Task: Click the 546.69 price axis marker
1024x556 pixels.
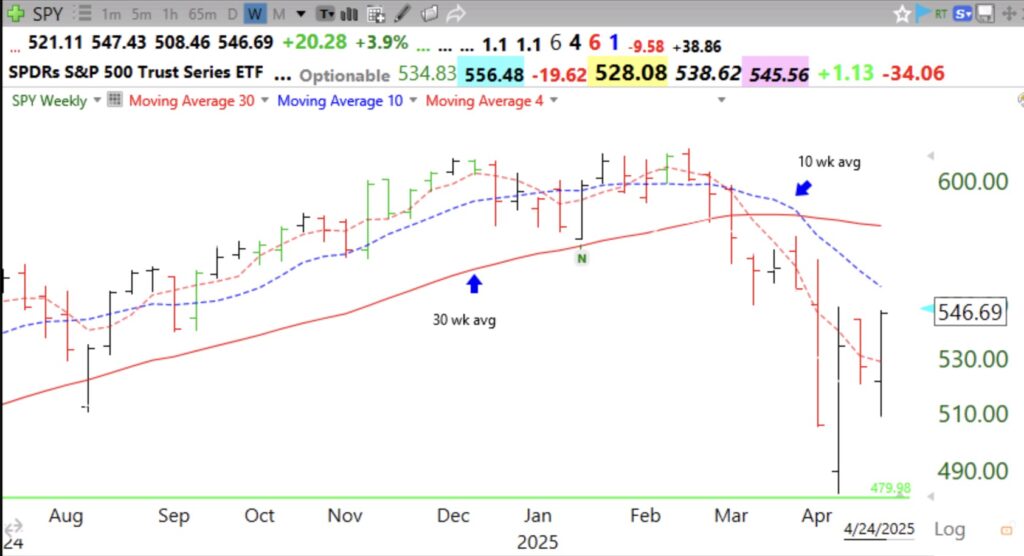Action: click(x=970, y=312)
